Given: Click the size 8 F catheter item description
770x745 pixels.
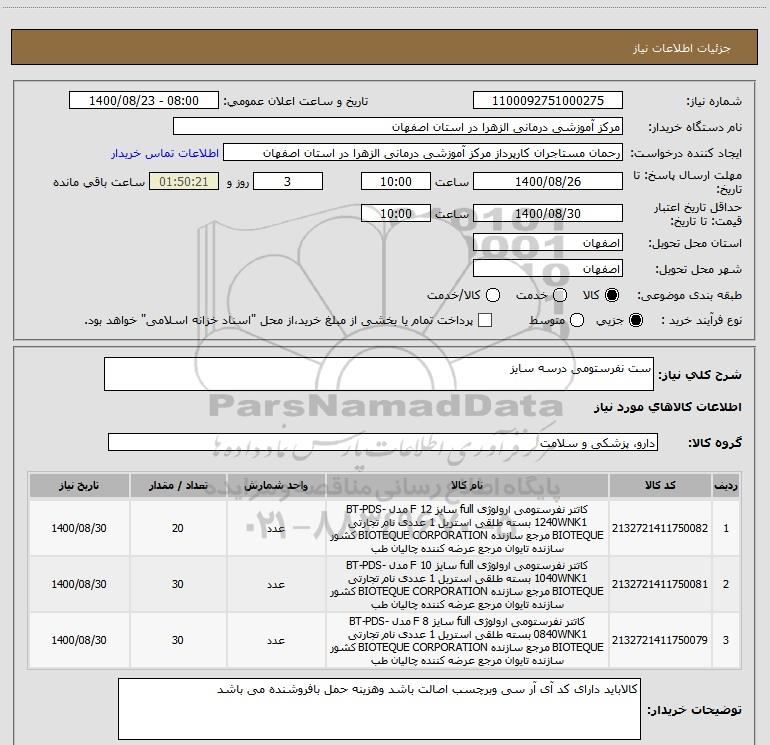Looking at the screenshot, I should (x=467, y=640).
